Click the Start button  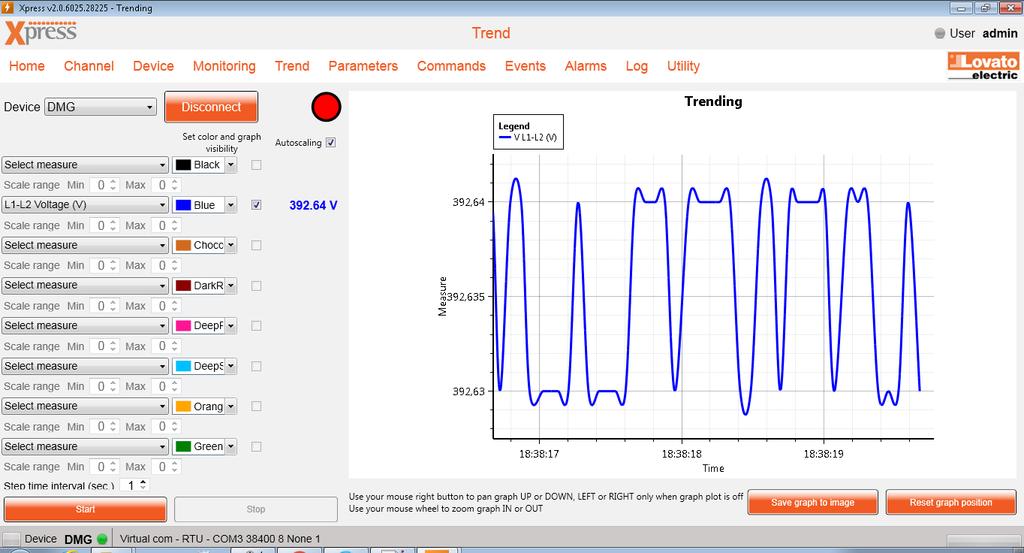[85, 509]
